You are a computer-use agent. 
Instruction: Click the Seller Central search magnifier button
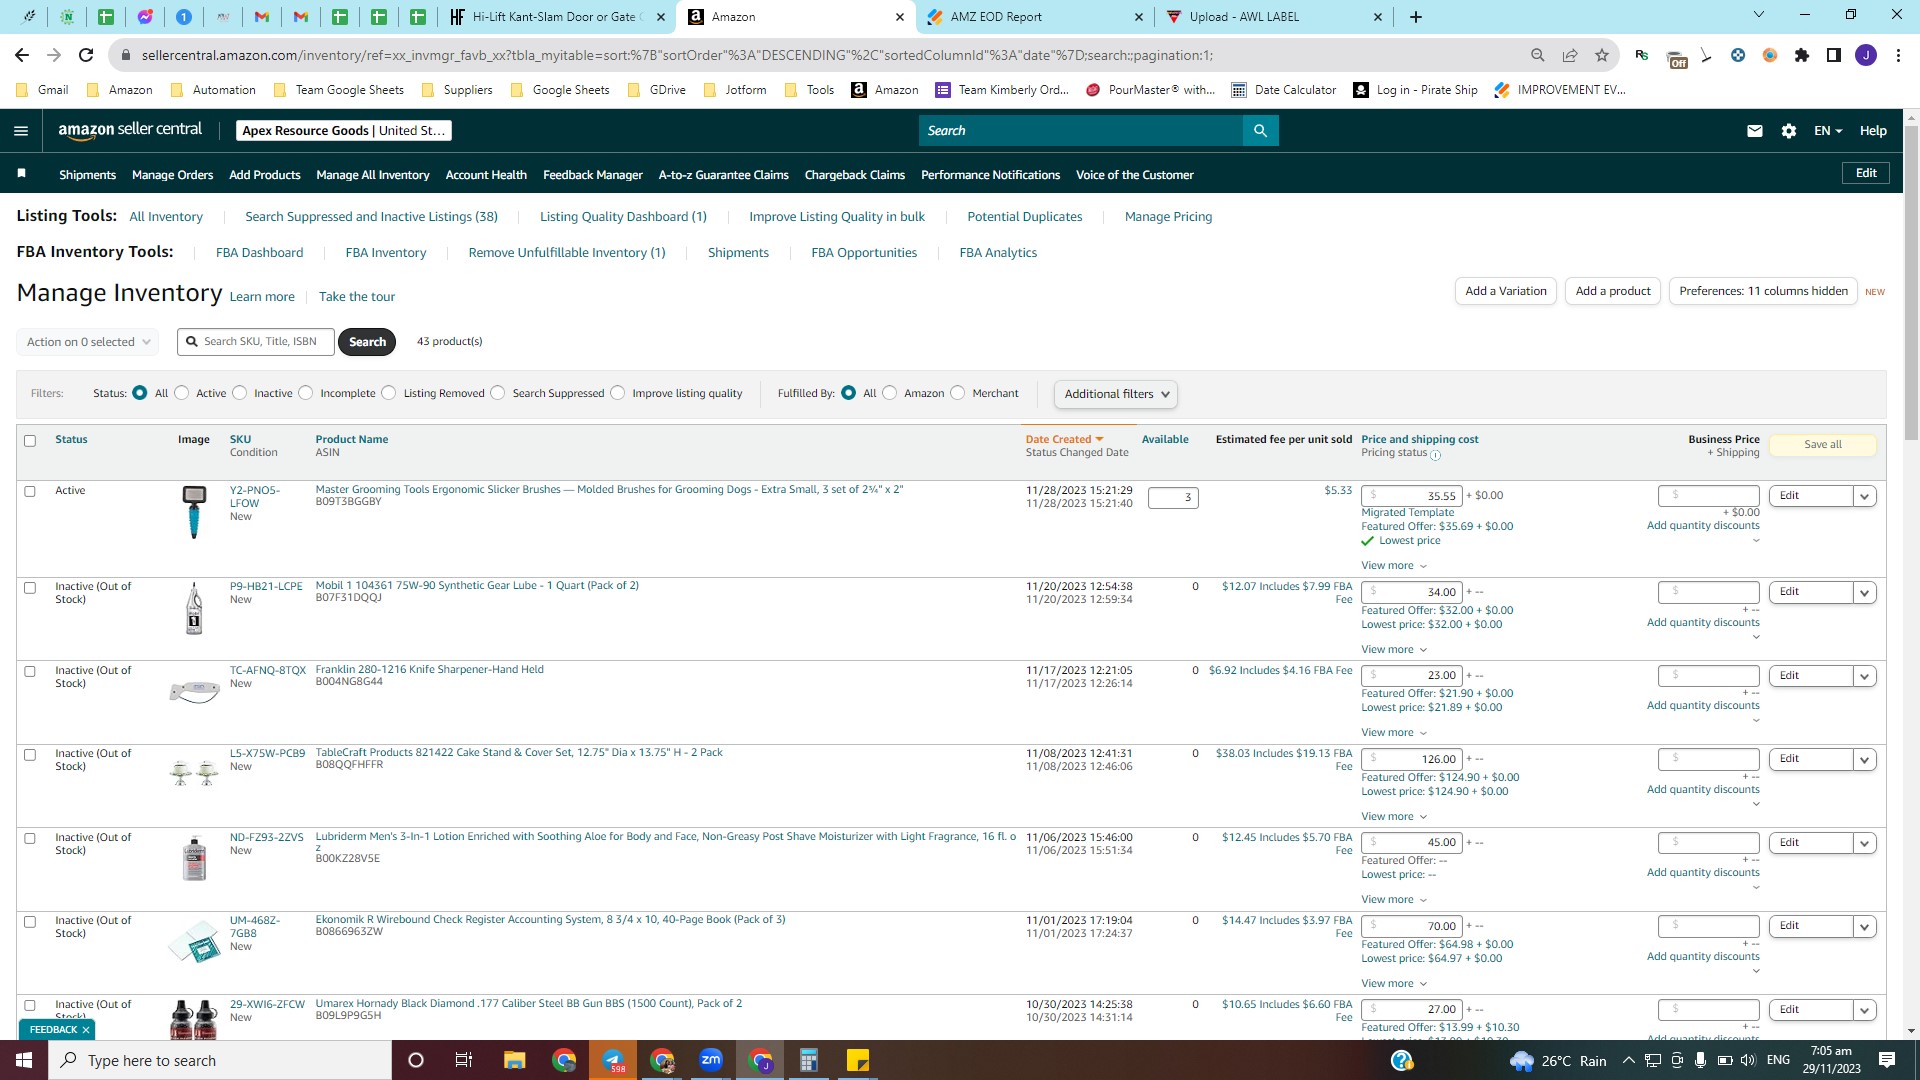[x=1260, y=131]
